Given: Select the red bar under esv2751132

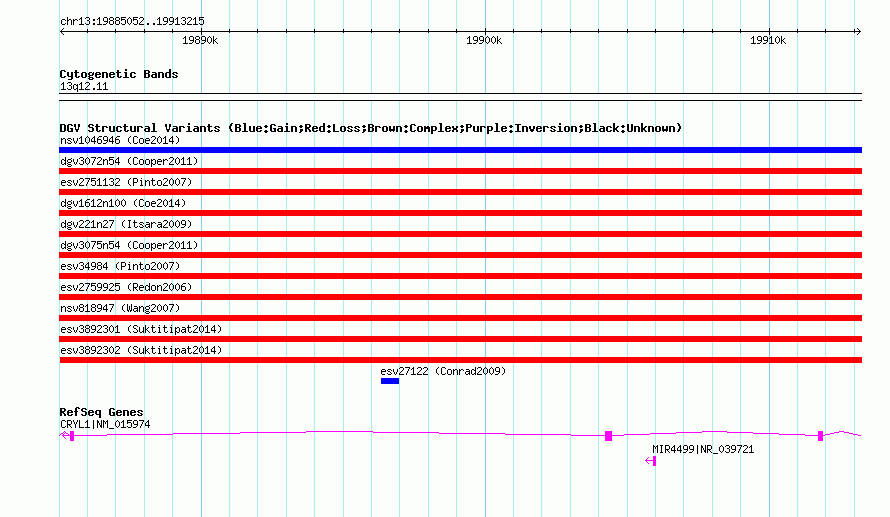Looking at the screenshot, I should point(460,192).
